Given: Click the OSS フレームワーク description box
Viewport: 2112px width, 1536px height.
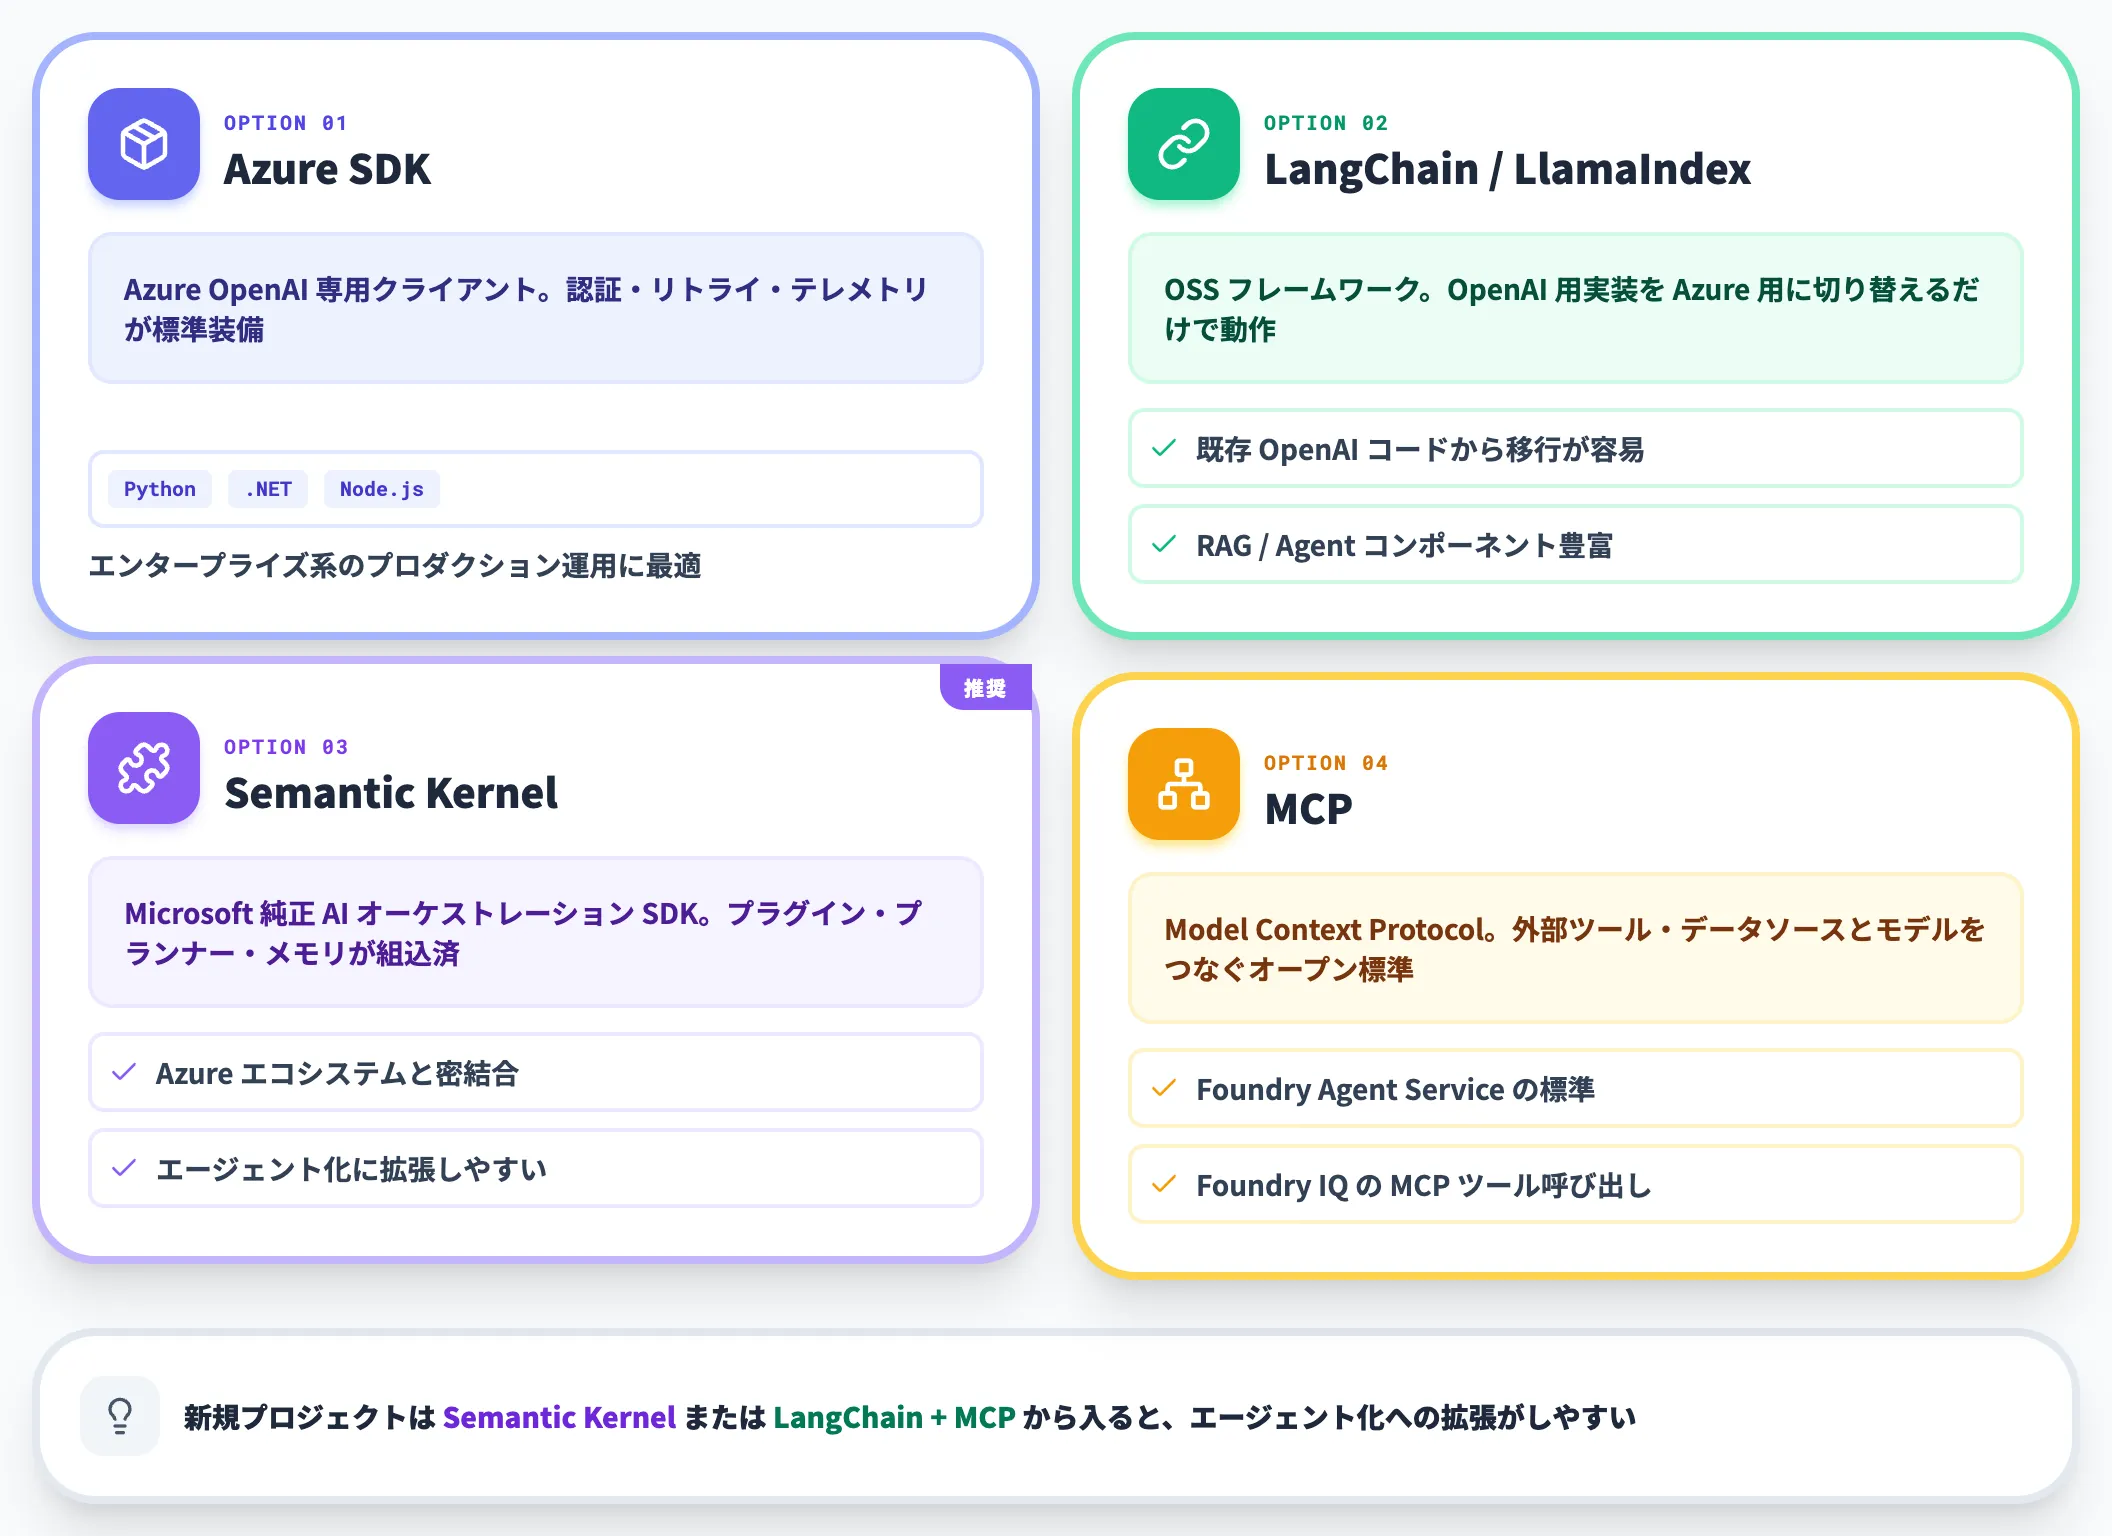Looking at the screenshot, I should tap(1576, 308).
